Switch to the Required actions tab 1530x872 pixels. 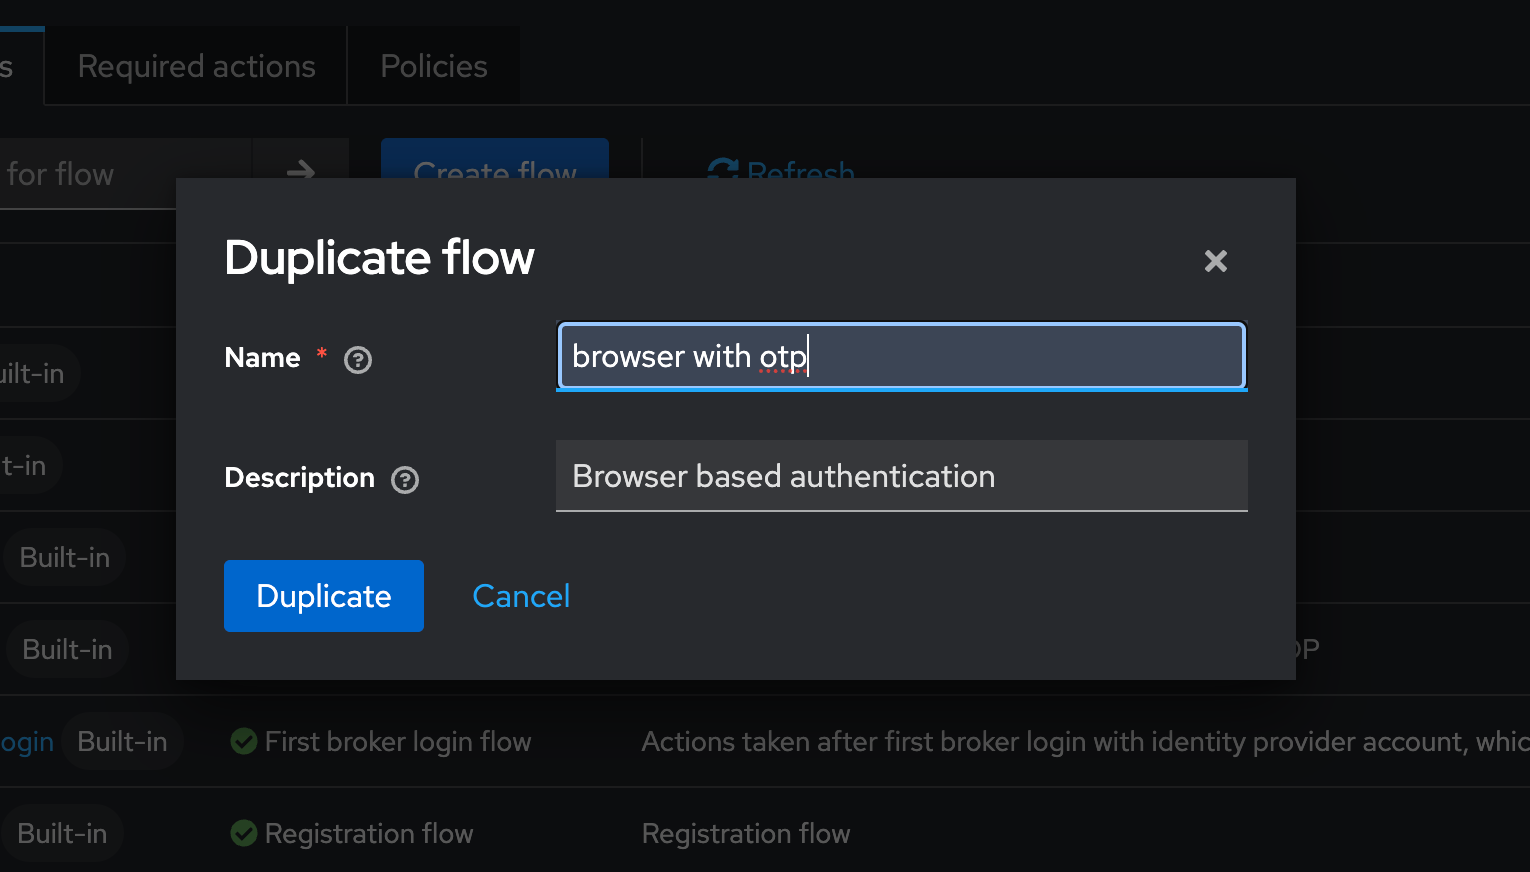(195, 65)
